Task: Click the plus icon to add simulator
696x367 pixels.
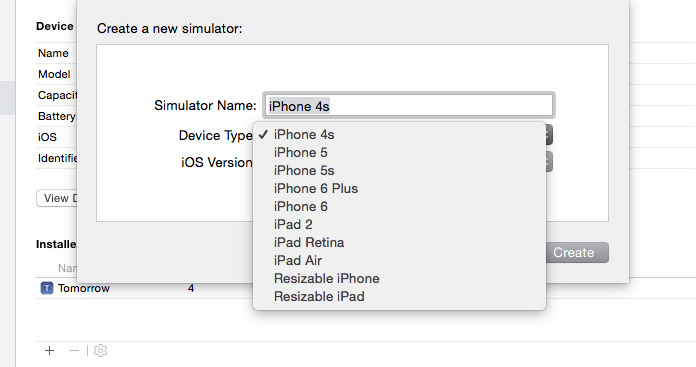Action: [x=49, y=351]
